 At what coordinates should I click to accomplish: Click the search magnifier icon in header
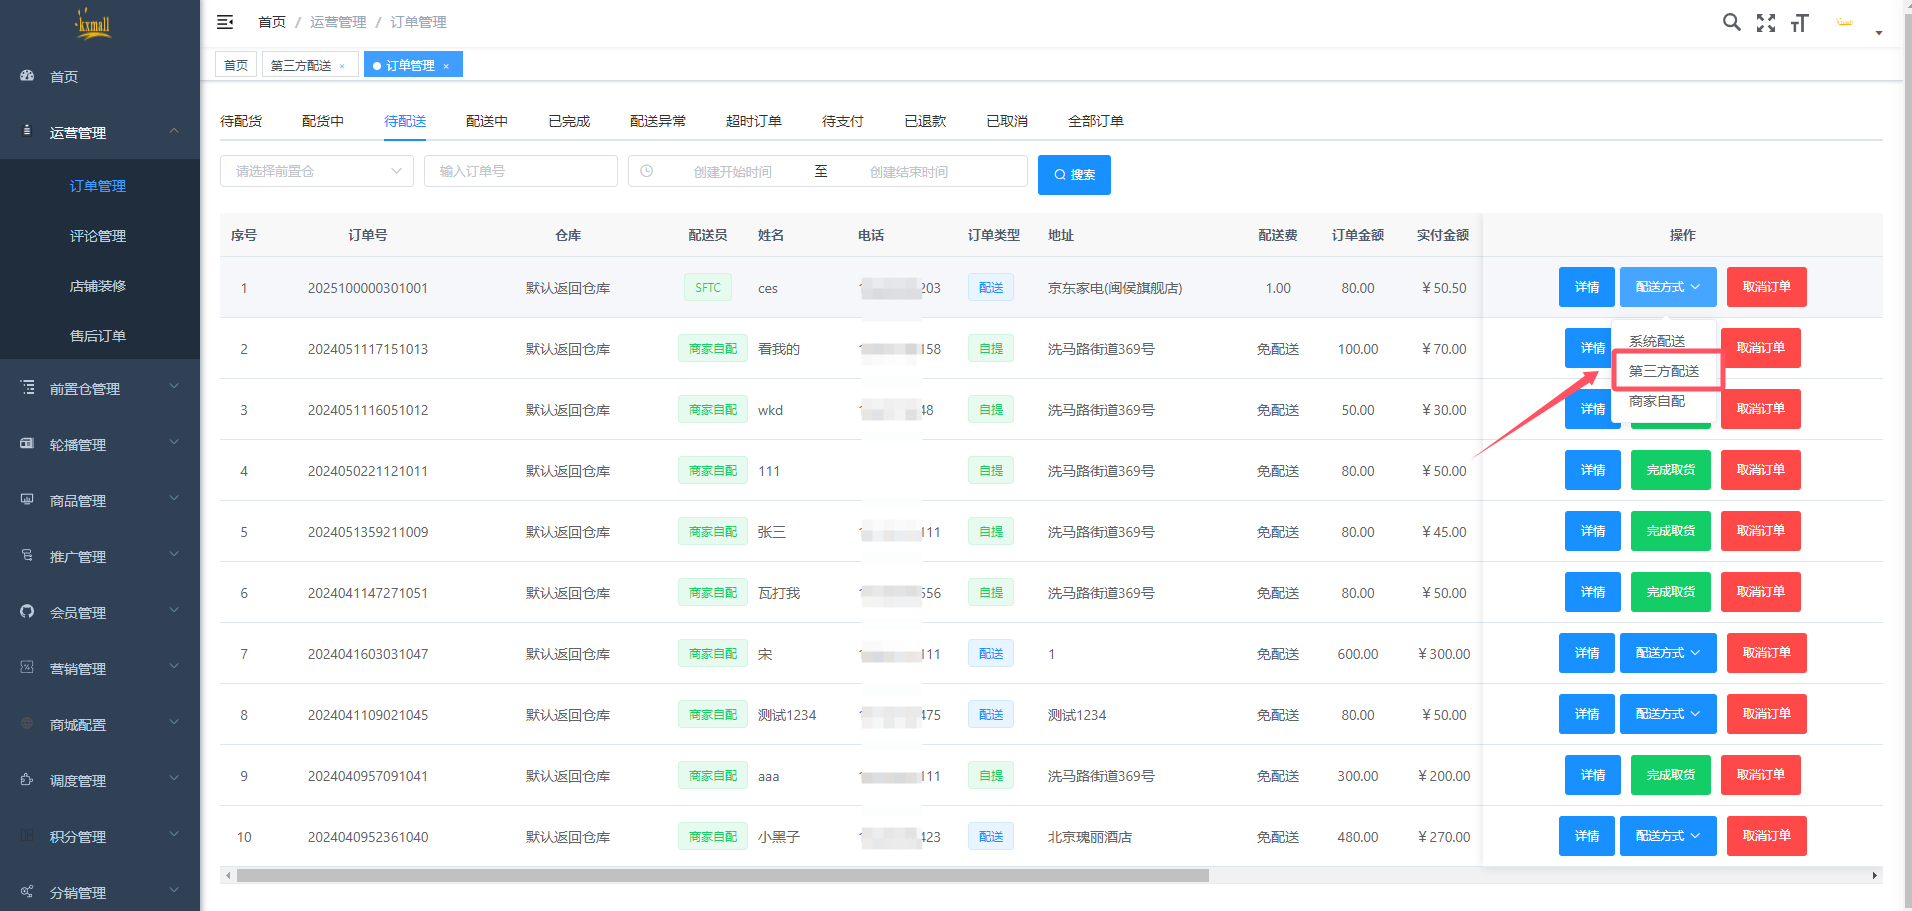[1731, 22]
